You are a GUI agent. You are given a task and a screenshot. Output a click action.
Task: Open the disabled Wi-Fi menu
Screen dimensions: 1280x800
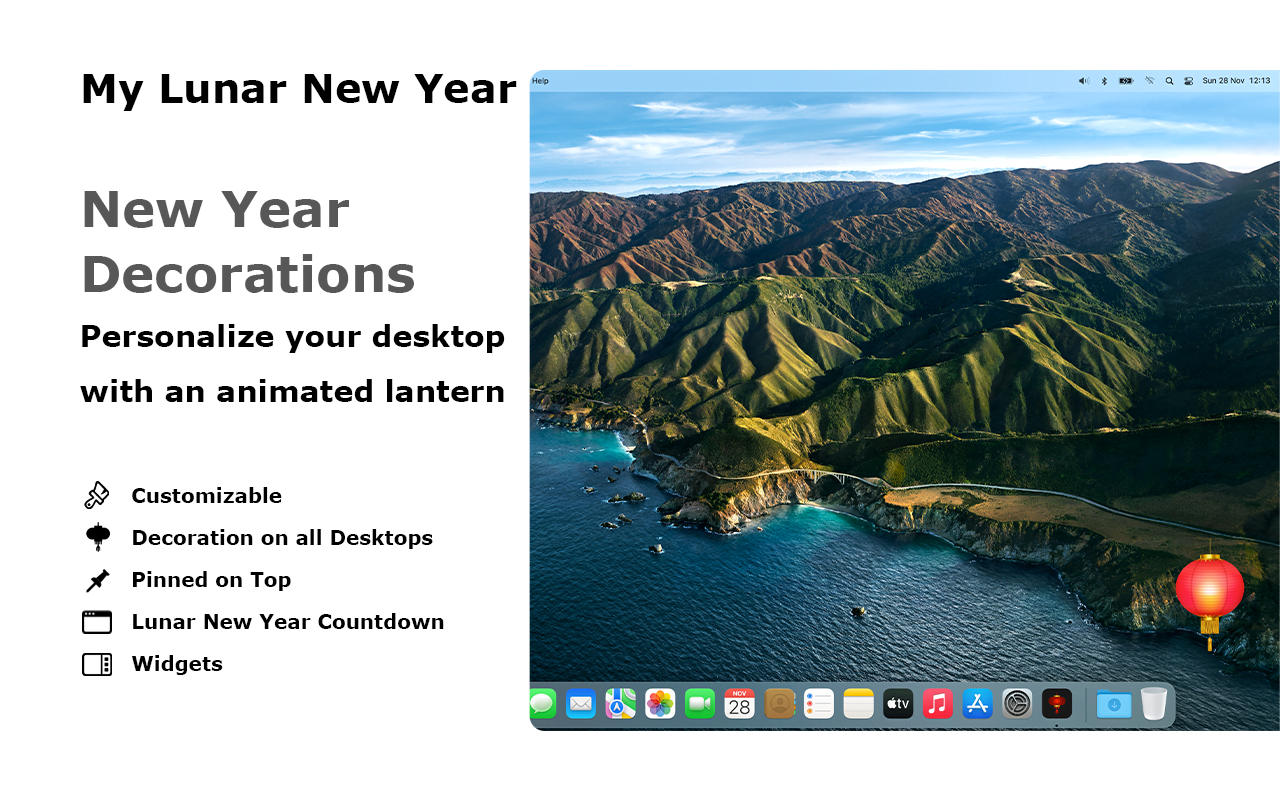tap(1149, 80)
